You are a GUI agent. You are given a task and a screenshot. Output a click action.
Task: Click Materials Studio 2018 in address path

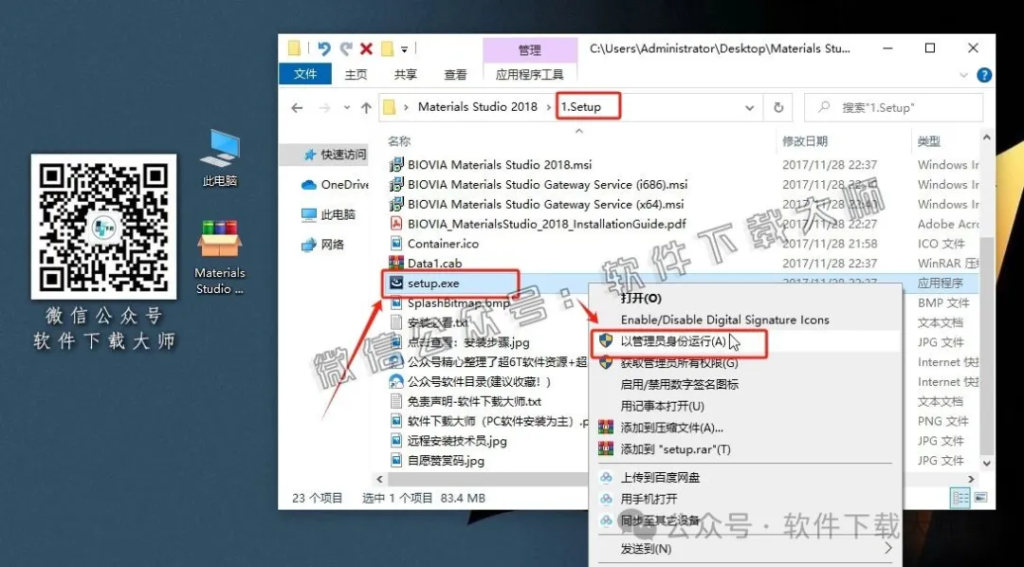(477, 107)
